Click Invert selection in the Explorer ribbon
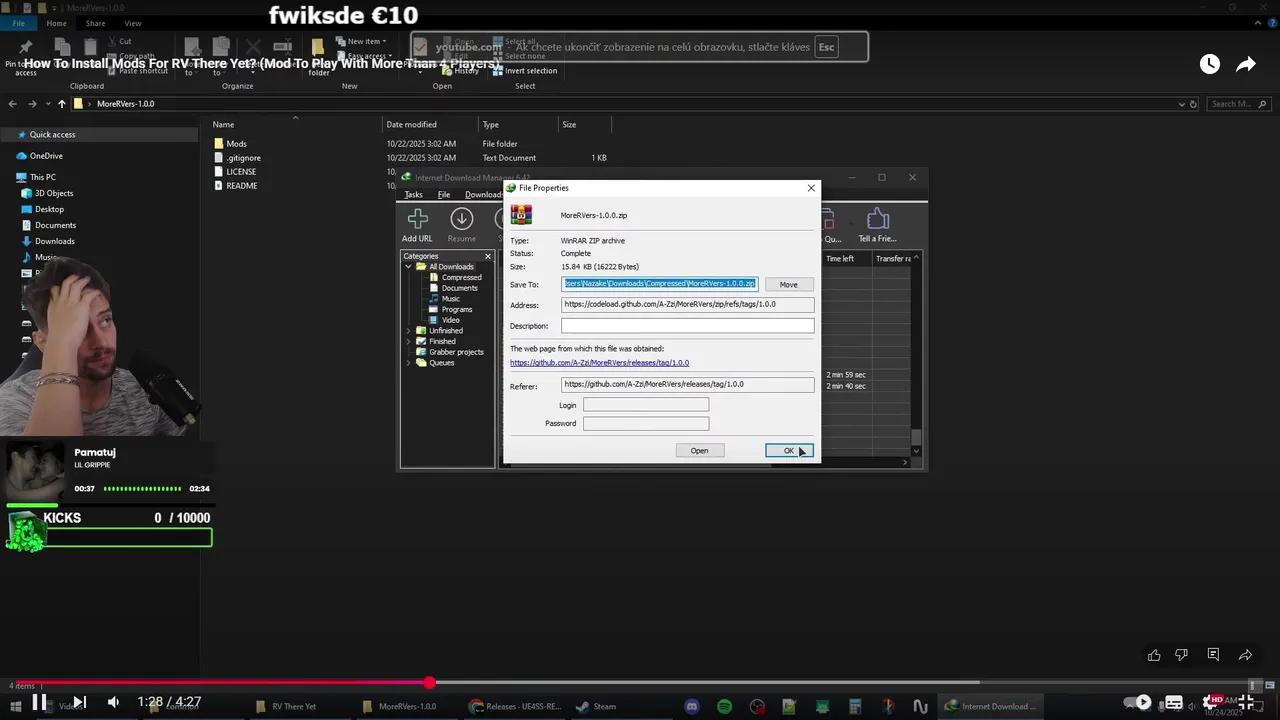Viewport: 1280px width, 720px height. click(524, 71)
